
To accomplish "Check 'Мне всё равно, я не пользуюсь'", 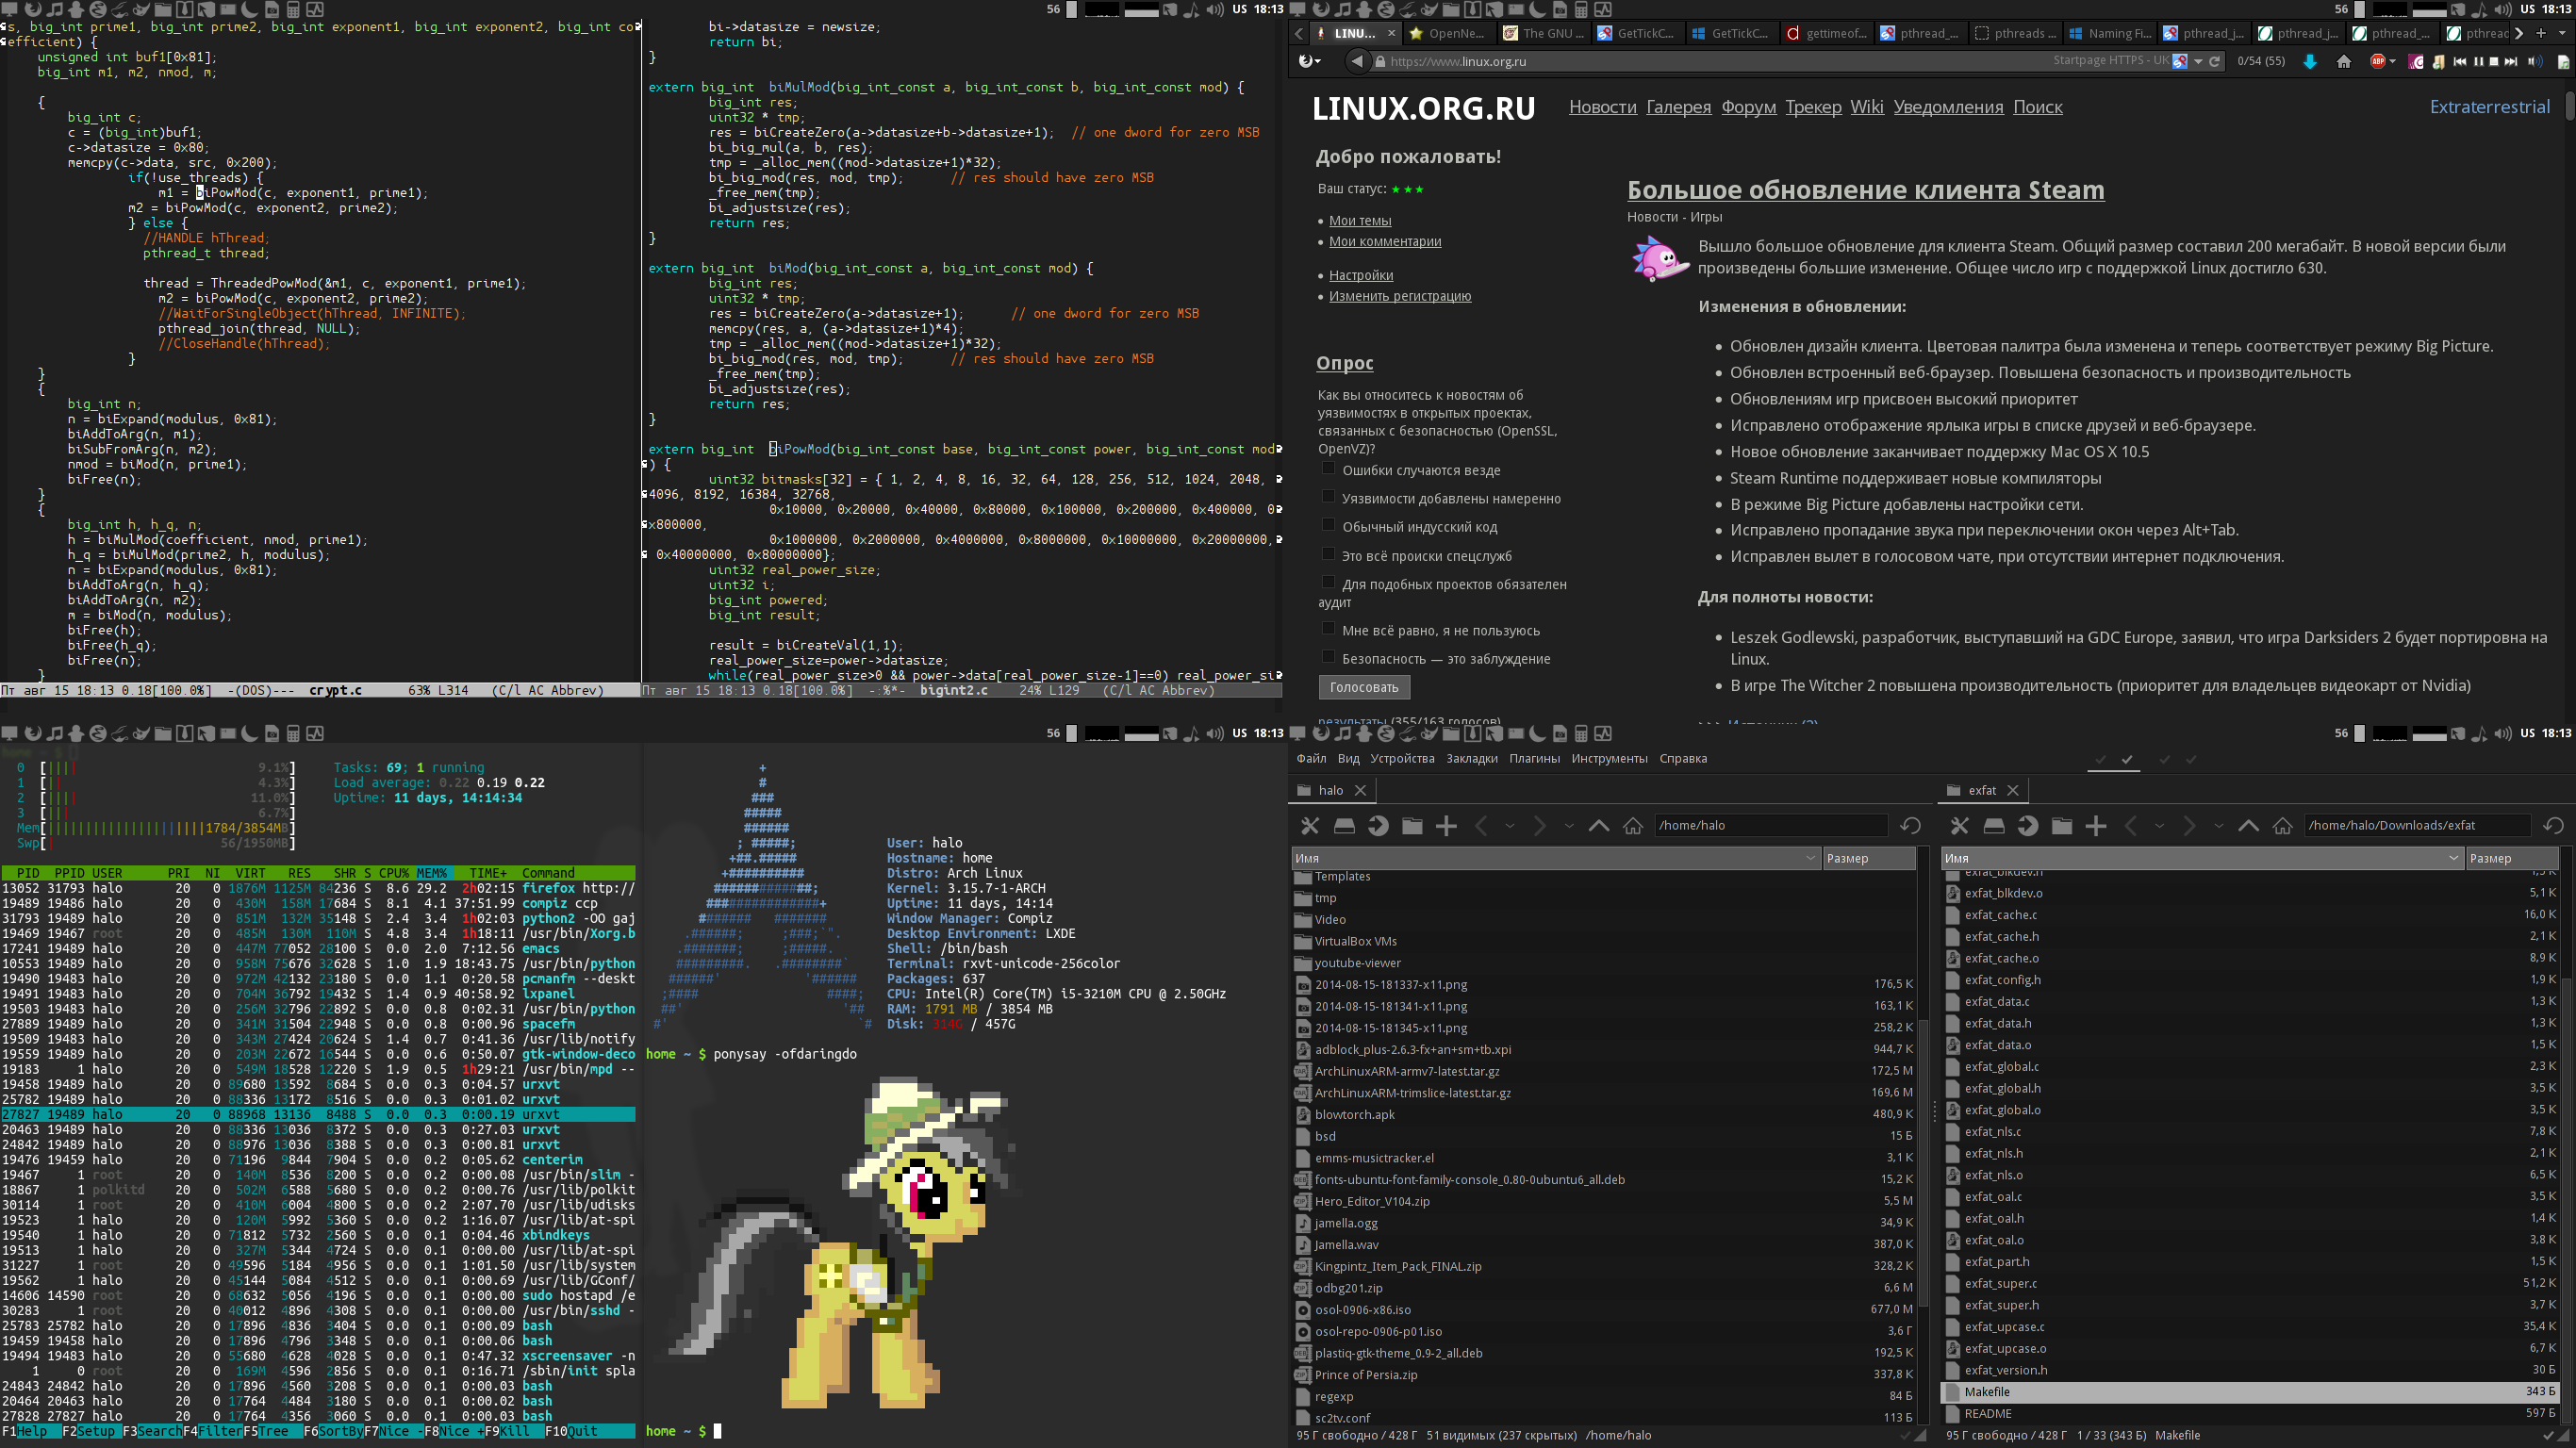I will click(1328, 628).
